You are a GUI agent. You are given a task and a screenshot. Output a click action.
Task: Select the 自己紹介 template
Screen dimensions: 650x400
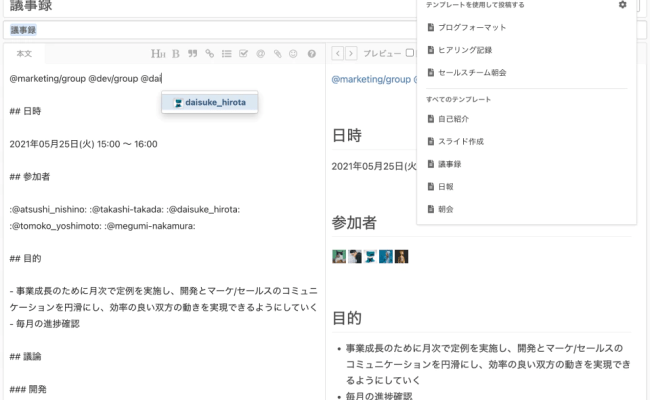point(448,119)
